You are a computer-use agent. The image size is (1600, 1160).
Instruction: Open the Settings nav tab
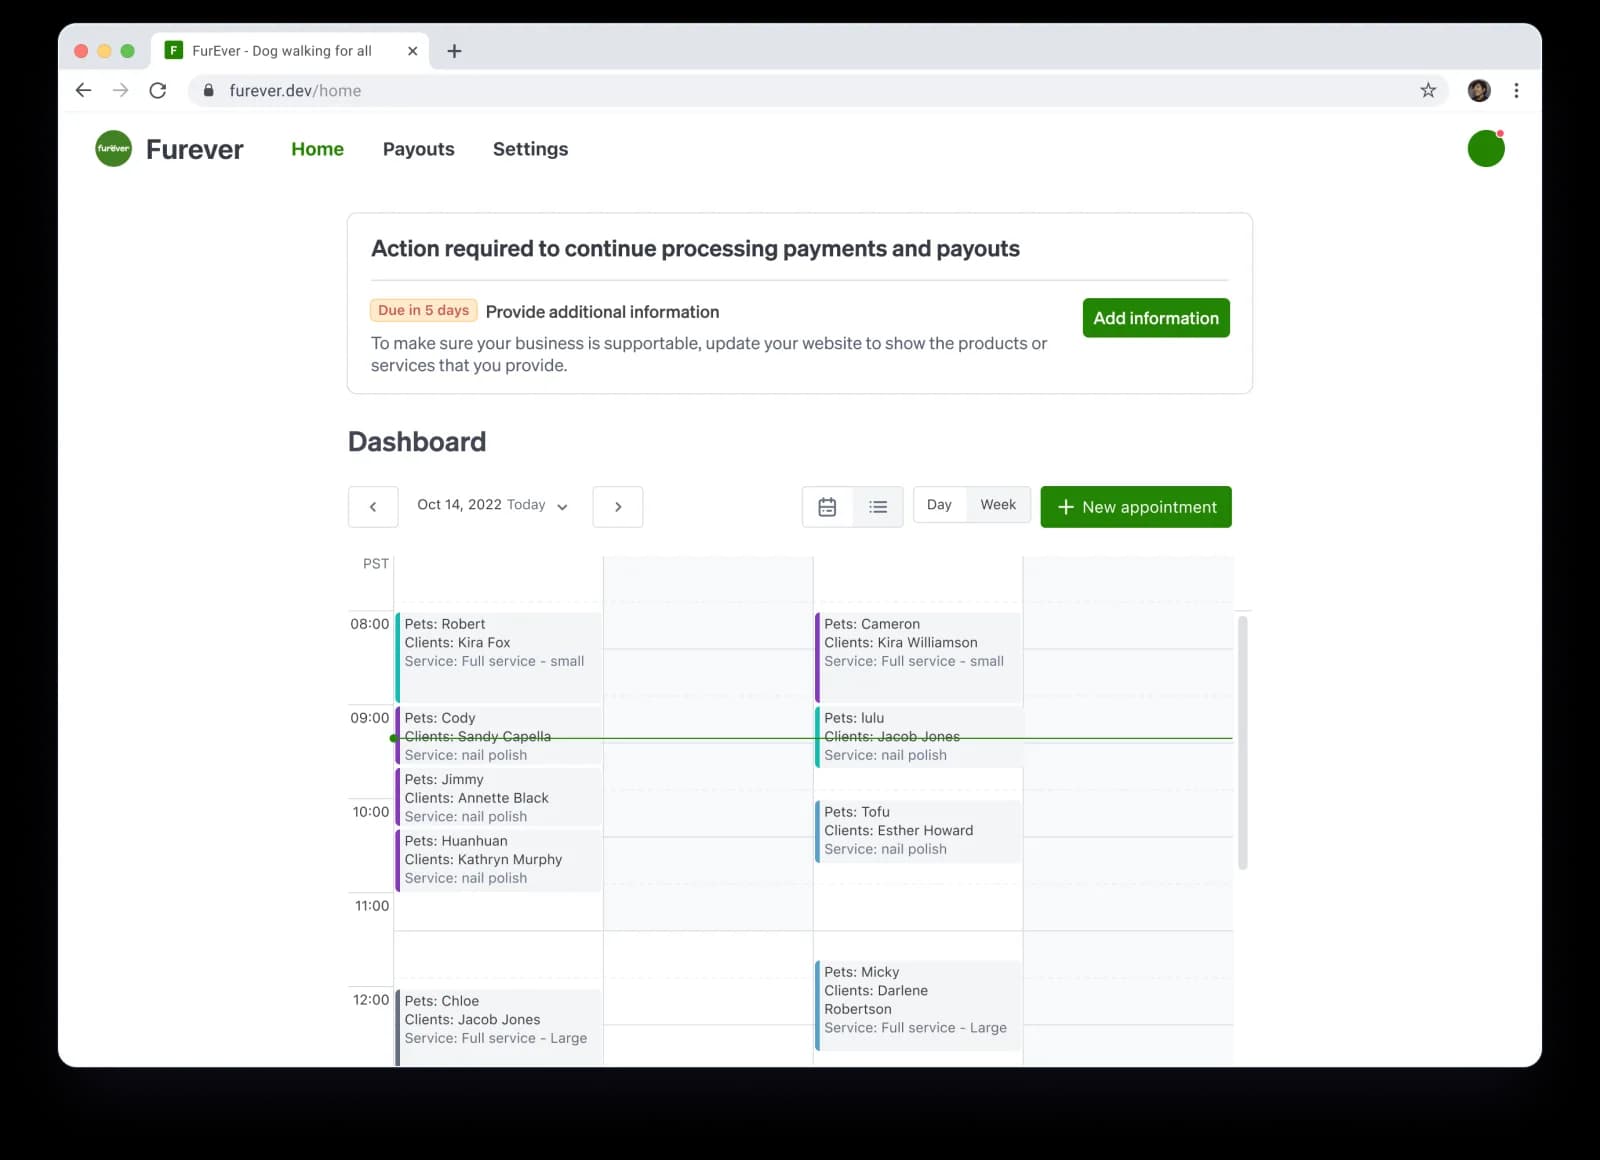pos(531,149)
